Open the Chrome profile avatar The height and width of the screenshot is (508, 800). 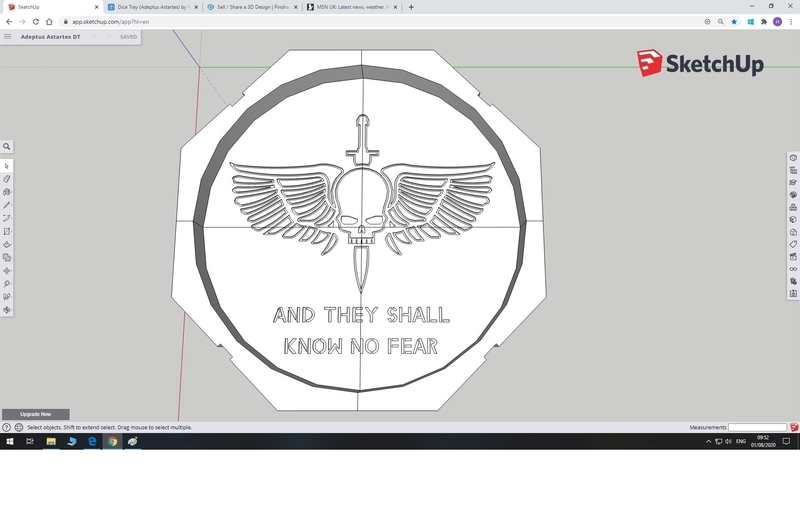click(x=778, y=21)
